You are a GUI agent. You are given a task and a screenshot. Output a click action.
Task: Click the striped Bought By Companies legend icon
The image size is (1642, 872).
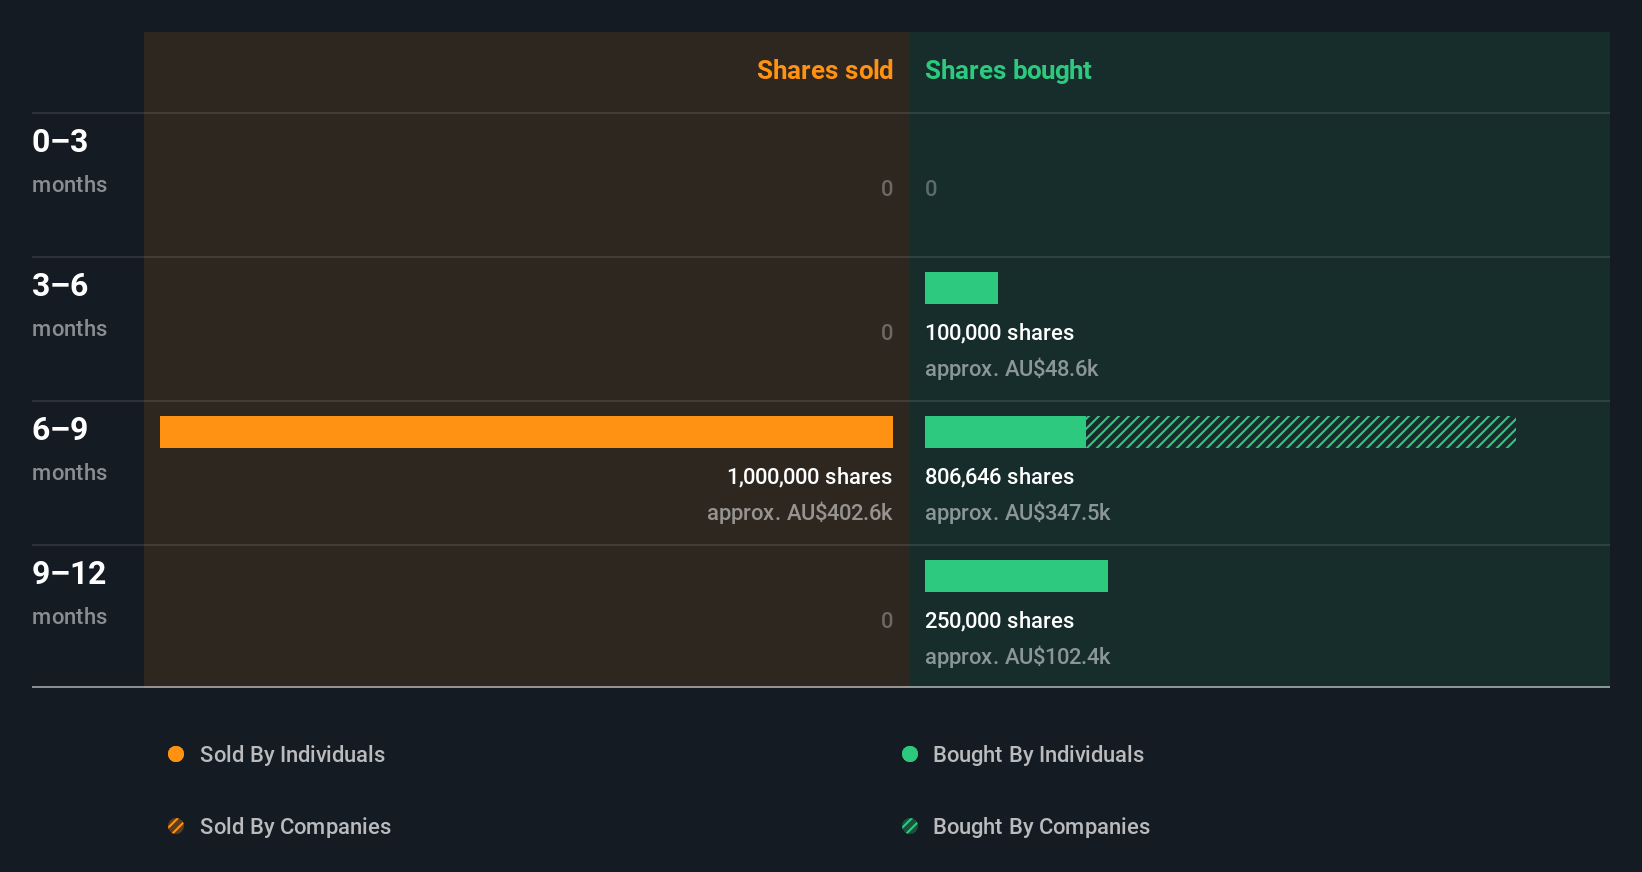point(910,826)
